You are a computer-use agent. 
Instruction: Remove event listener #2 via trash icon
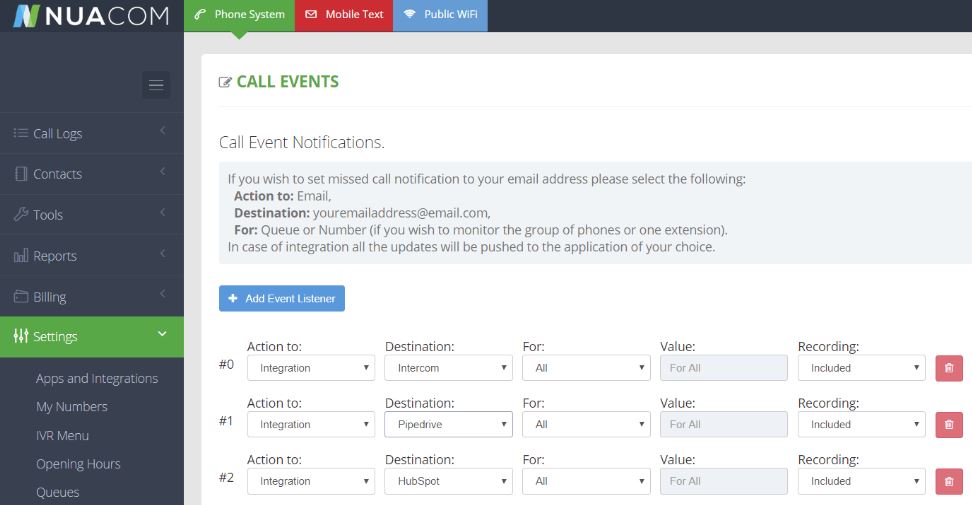(949, 481)
